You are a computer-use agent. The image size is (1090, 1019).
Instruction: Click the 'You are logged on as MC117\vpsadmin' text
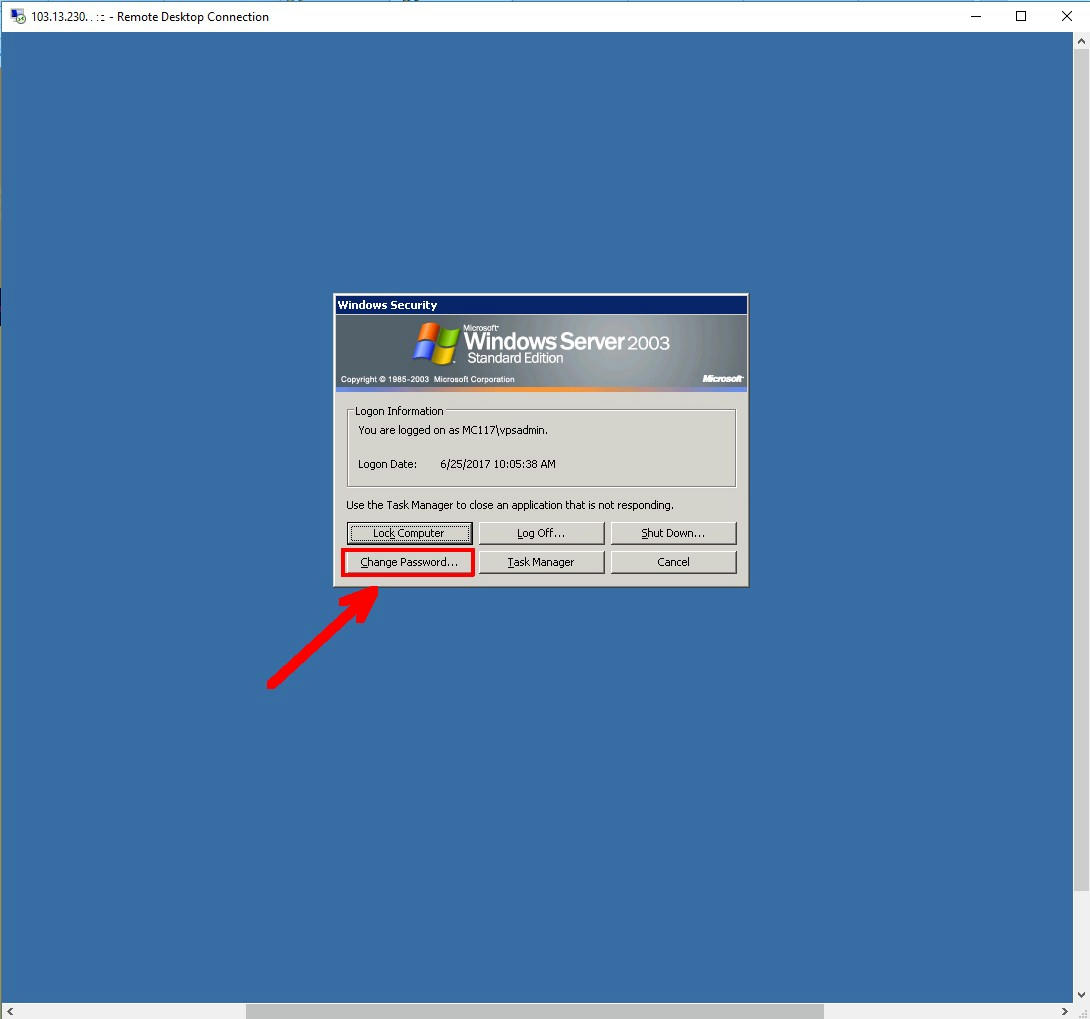point(453,430)
